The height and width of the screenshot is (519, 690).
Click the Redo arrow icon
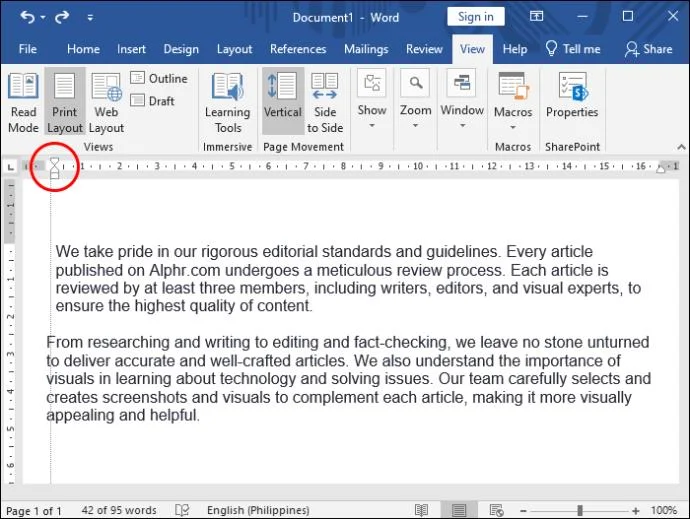click(62, 17)
